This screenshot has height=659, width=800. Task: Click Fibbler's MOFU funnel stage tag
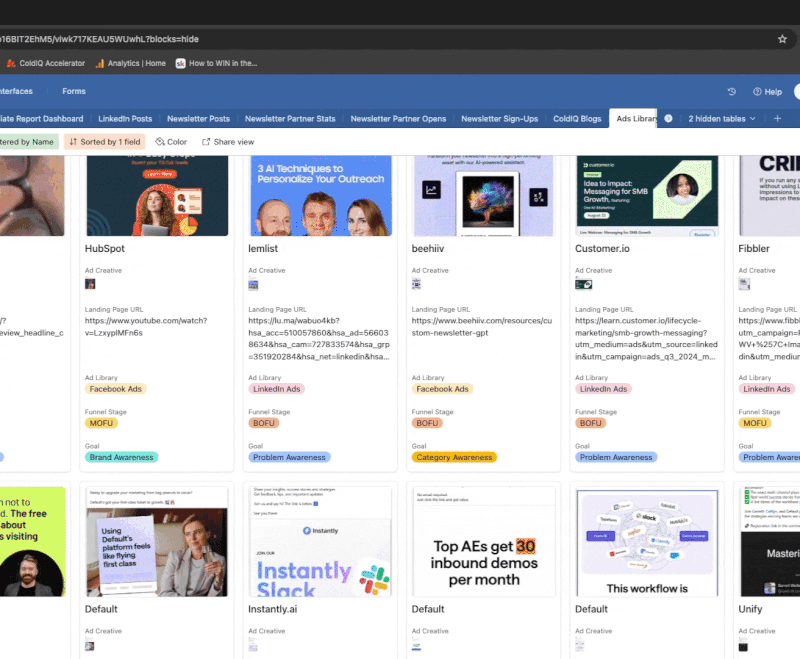pos(755,423)
